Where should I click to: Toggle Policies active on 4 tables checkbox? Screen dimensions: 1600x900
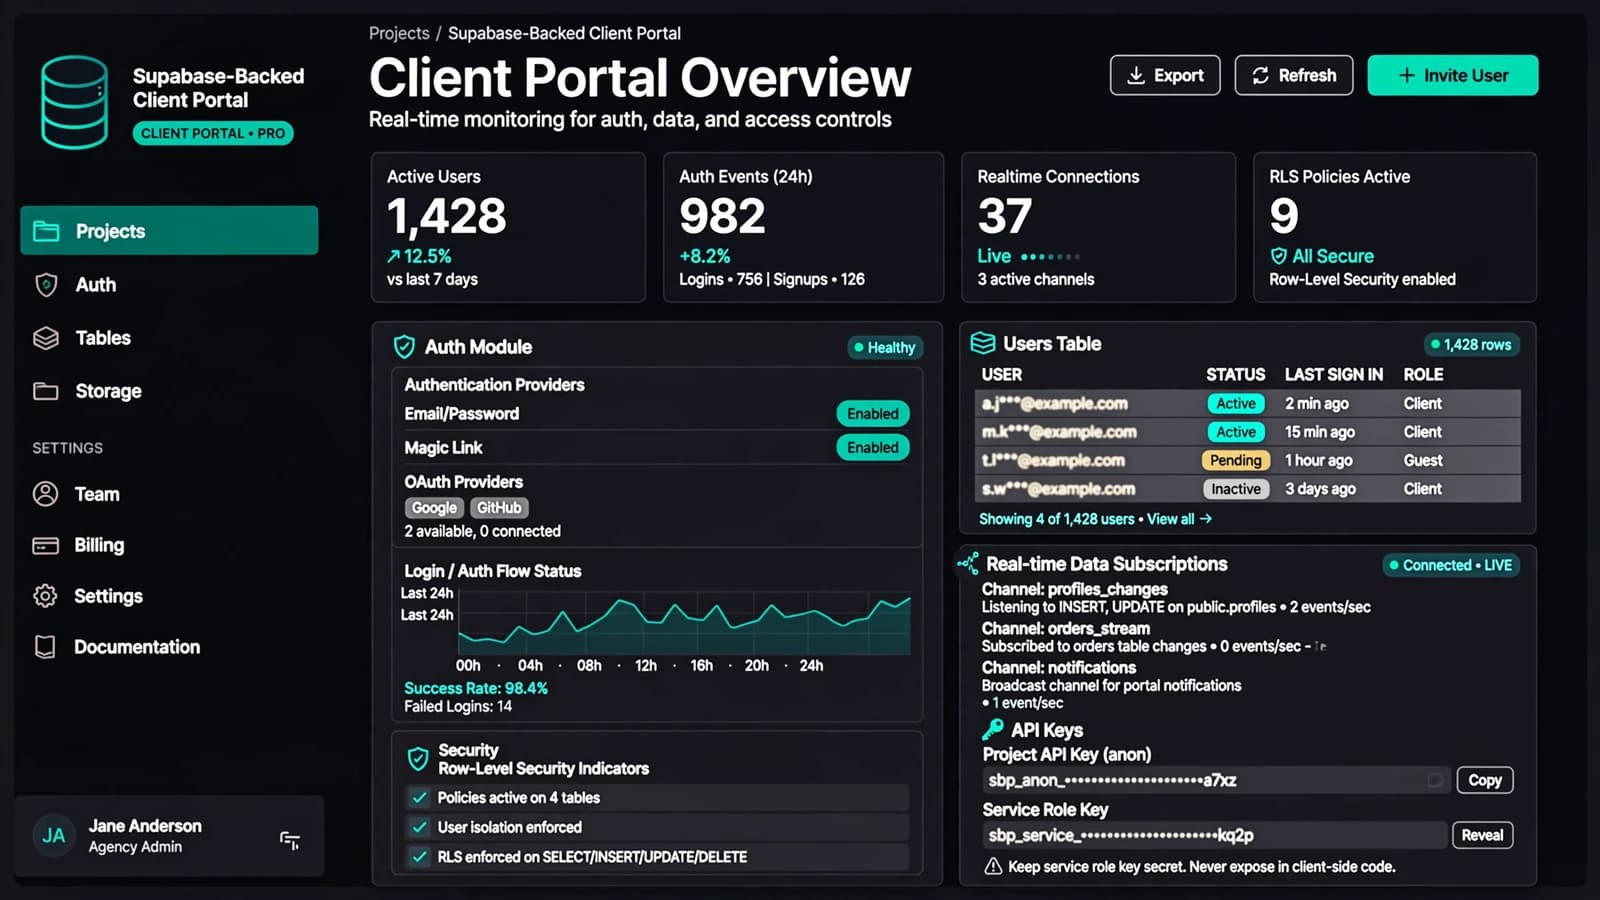pyautogui.click(x=420, y=798)
